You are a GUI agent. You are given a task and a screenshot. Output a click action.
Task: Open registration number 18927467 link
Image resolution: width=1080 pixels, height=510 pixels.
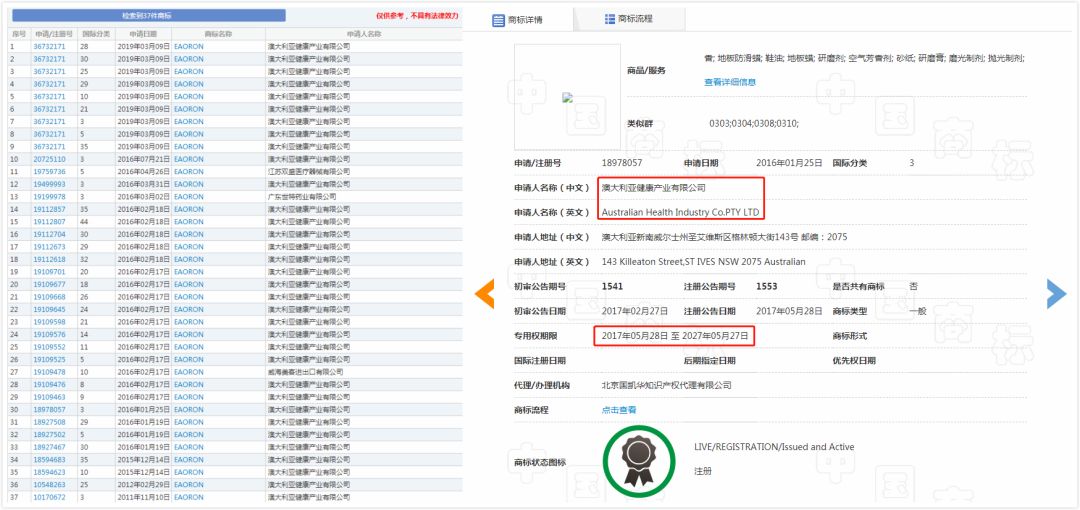click(49, 447)
